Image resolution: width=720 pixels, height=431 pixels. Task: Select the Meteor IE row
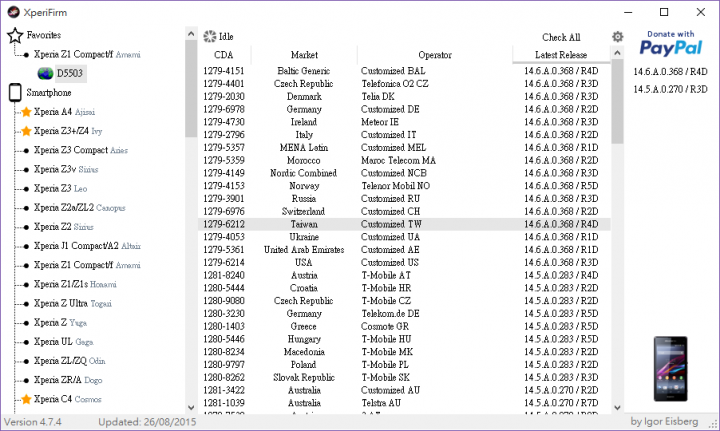coord(404,122)
